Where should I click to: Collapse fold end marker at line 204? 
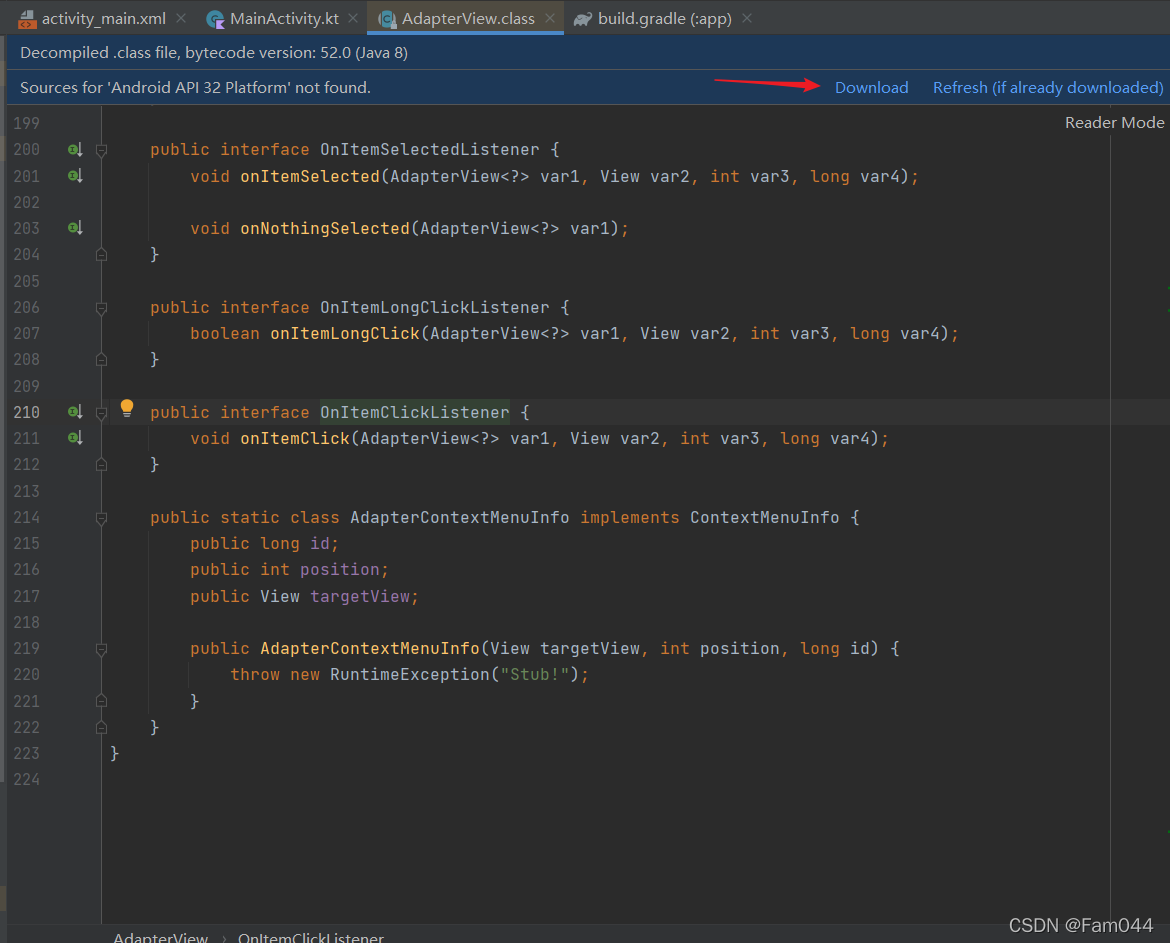coord(101,255)
